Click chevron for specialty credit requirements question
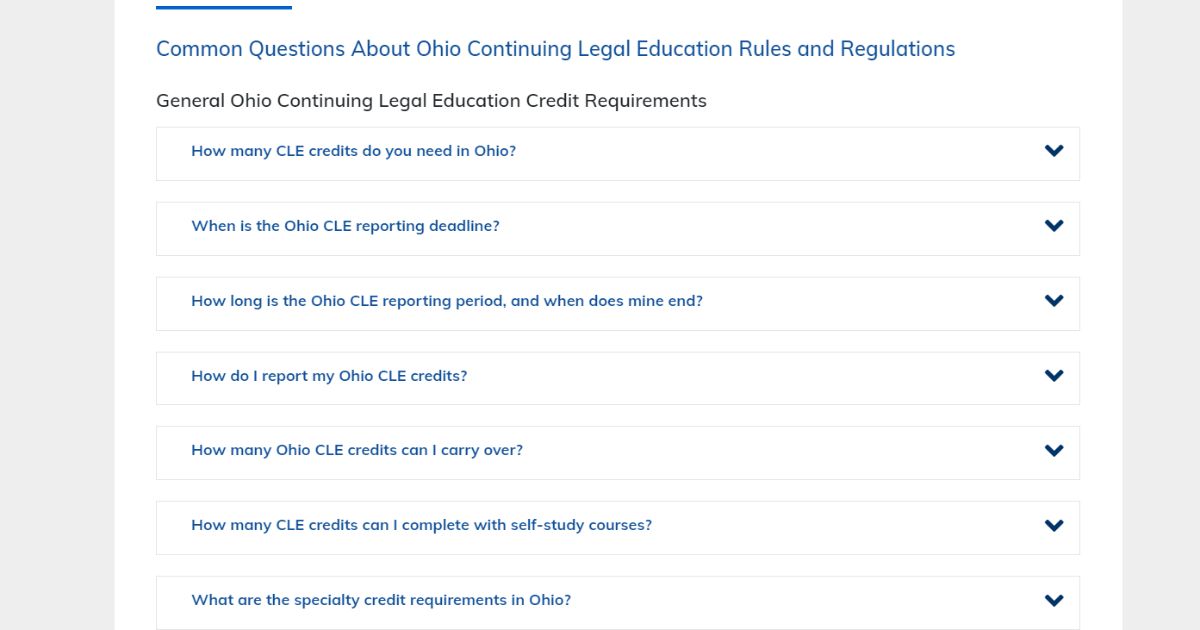This screenshot has height=630, width=1200. [x=1054, y=601]
